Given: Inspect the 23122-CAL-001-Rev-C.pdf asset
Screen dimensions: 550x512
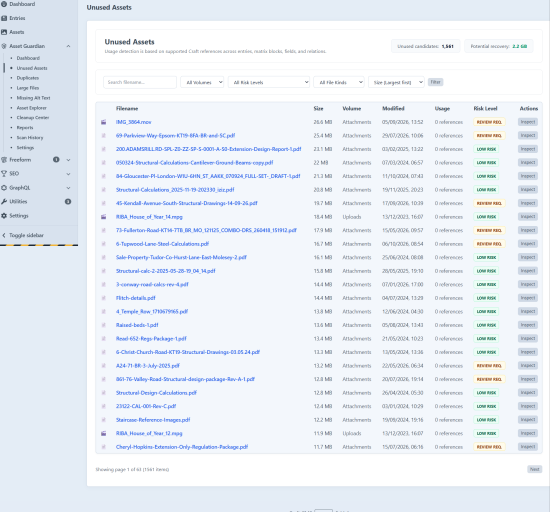Looking at the screenshot, I should point(528,406).
